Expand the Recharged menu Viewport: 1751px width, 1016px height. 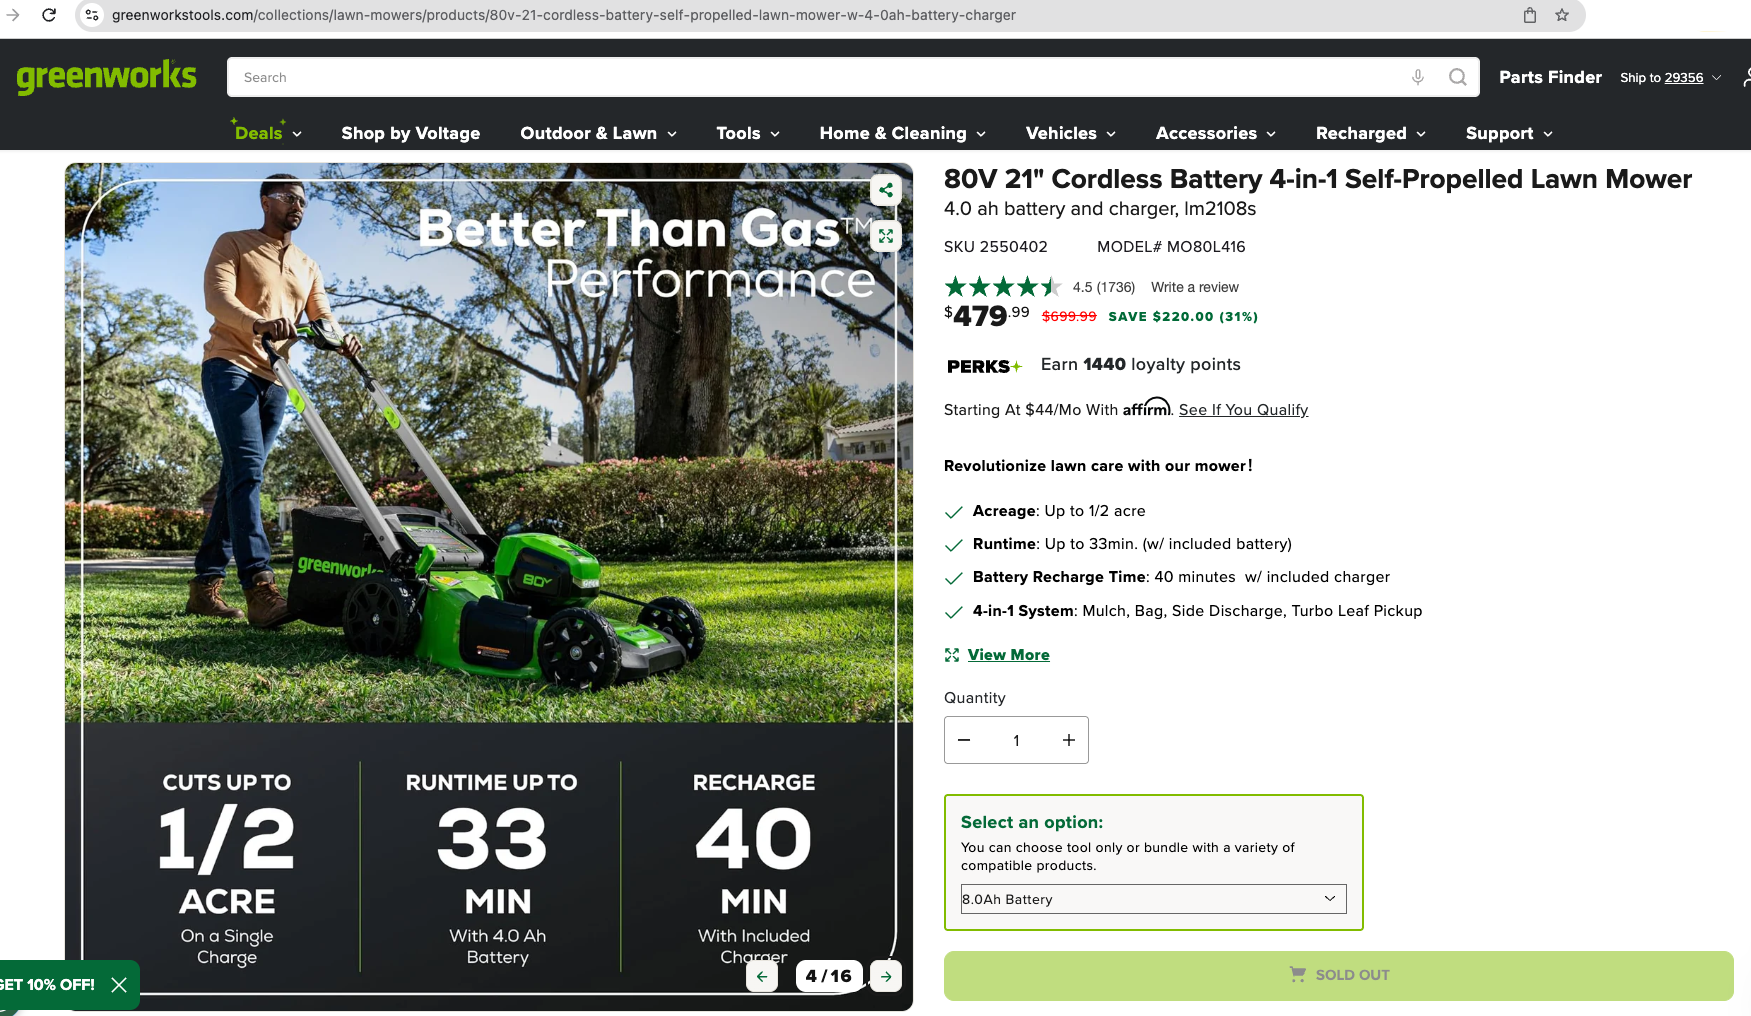point(1371,133)
